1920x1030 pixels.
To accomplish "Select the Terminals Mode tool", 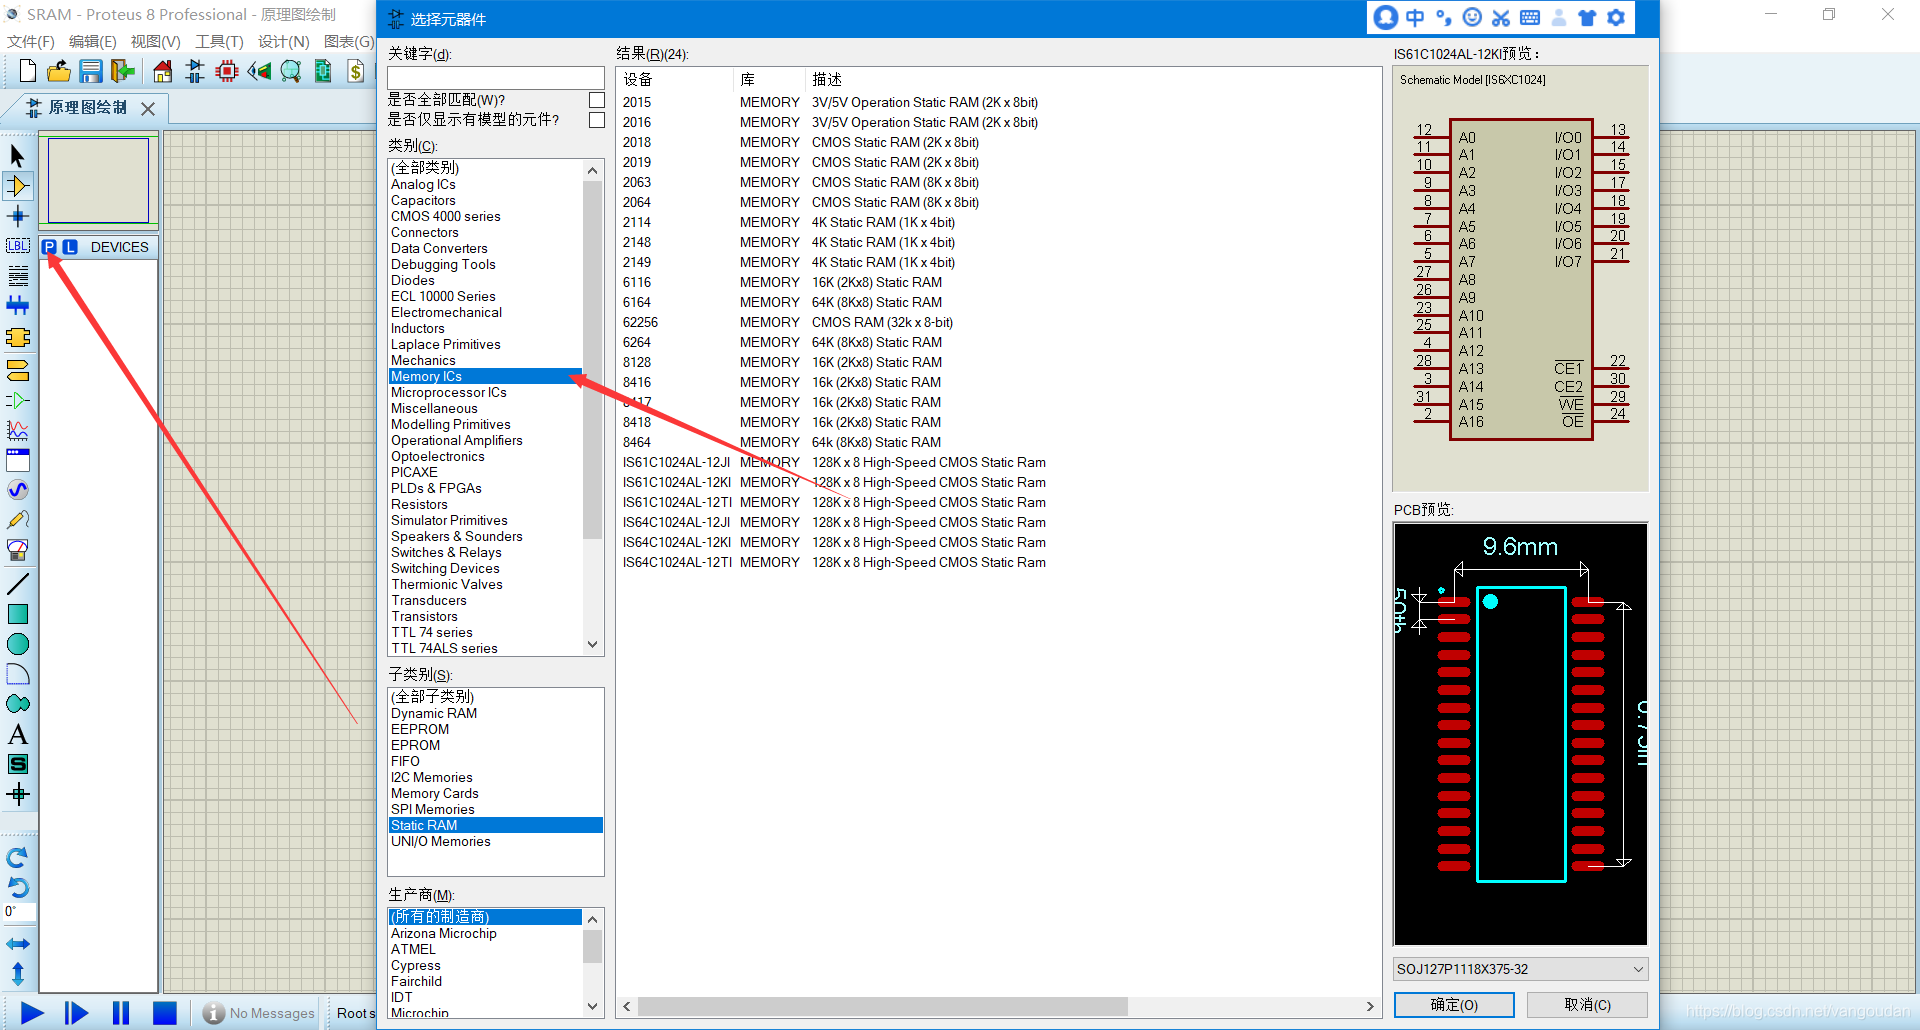I will (17, 370).
